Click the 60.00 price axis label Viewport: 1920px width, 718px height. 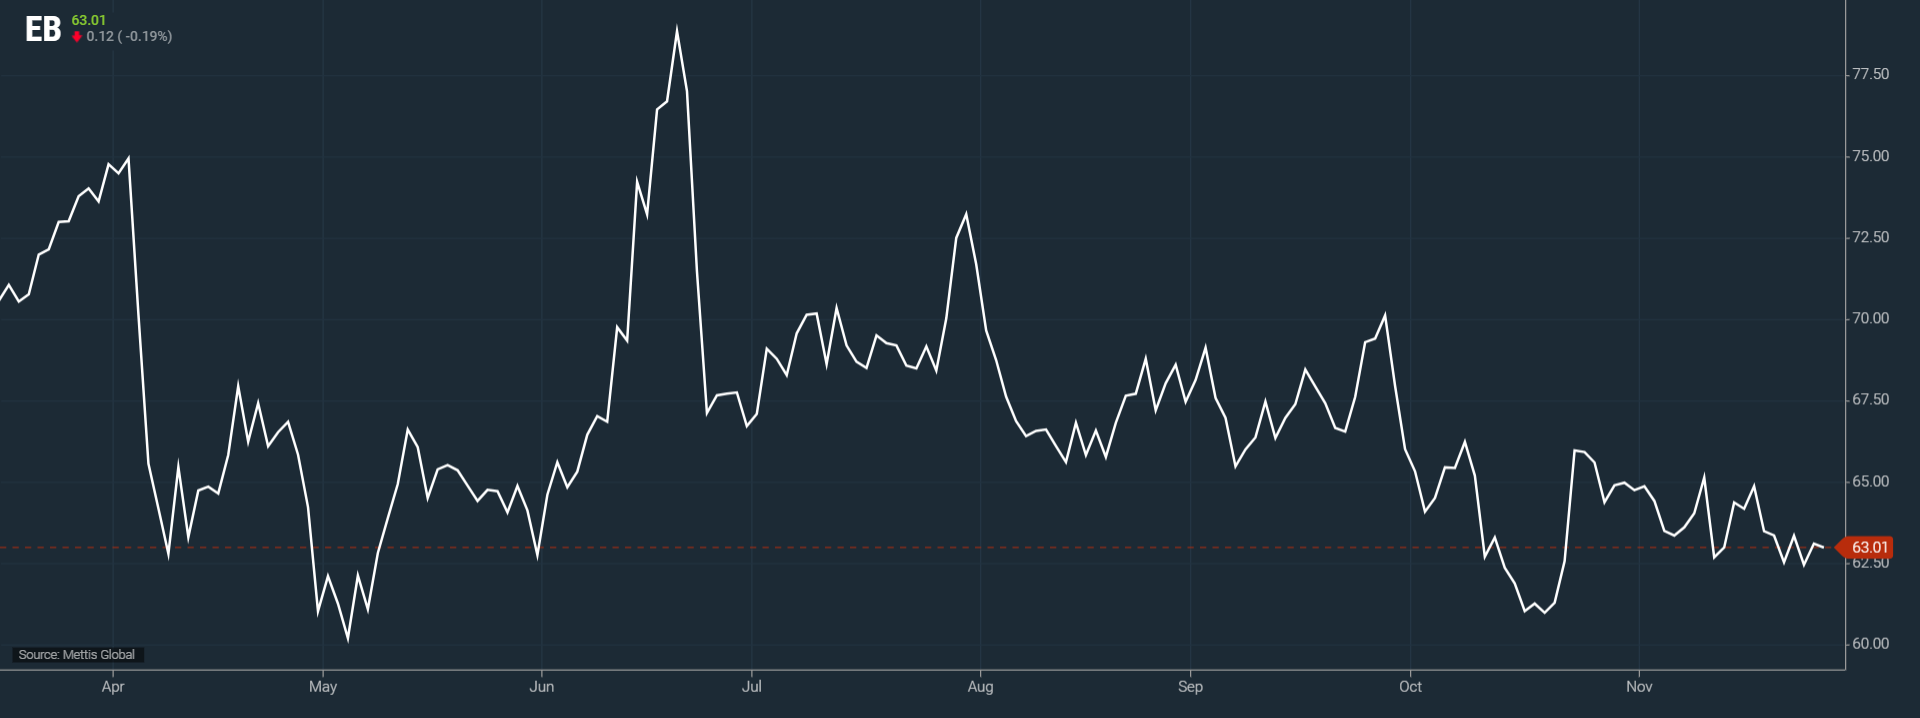(x=1870, y=644)
